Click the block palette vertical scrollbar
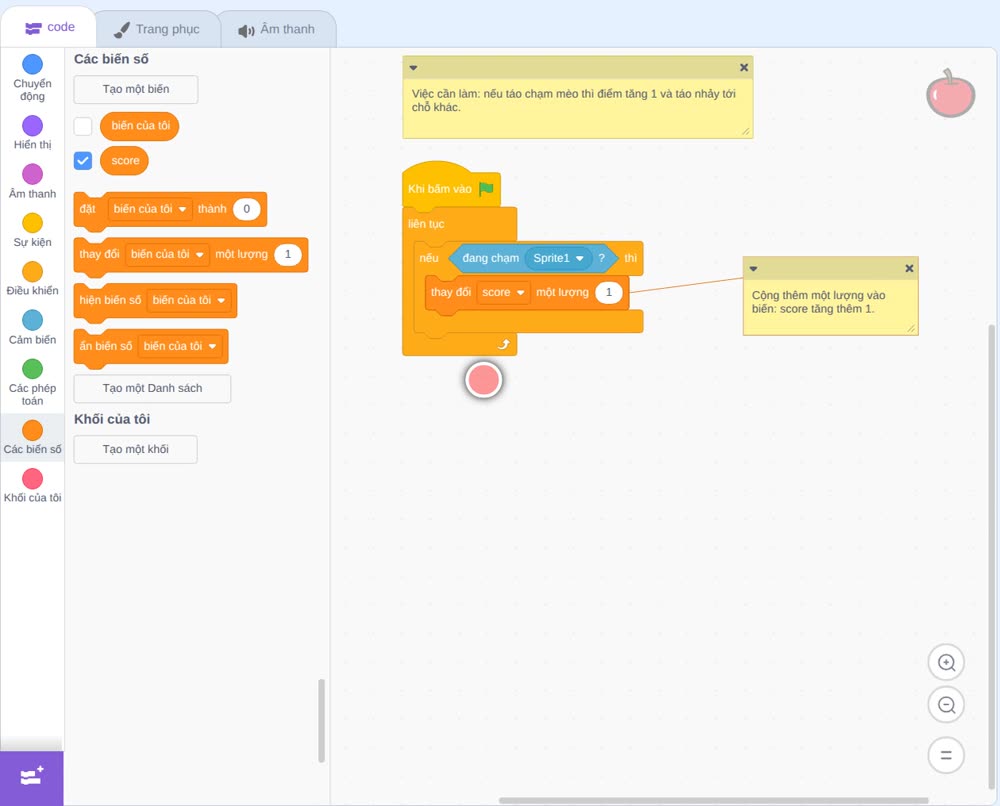Viewport: 1000px width, 806px height. (321, 721)
